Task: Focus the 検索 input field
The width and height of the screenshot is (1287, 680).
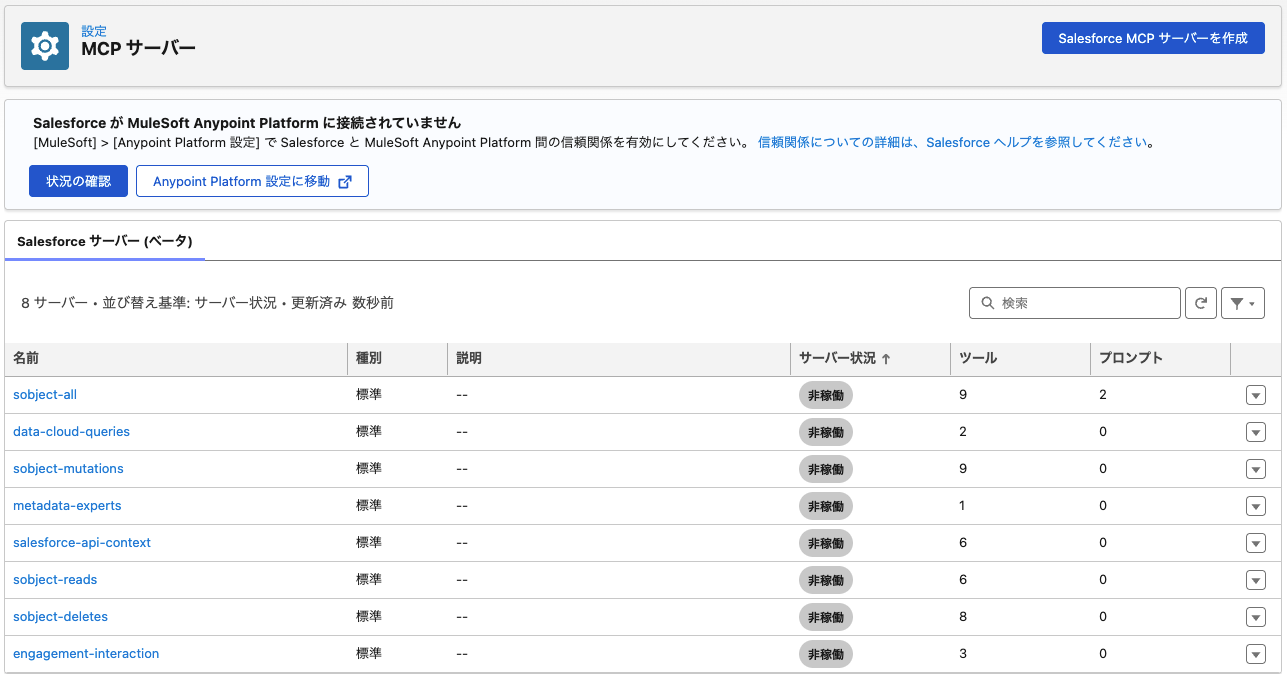Action: point(1075,303)
